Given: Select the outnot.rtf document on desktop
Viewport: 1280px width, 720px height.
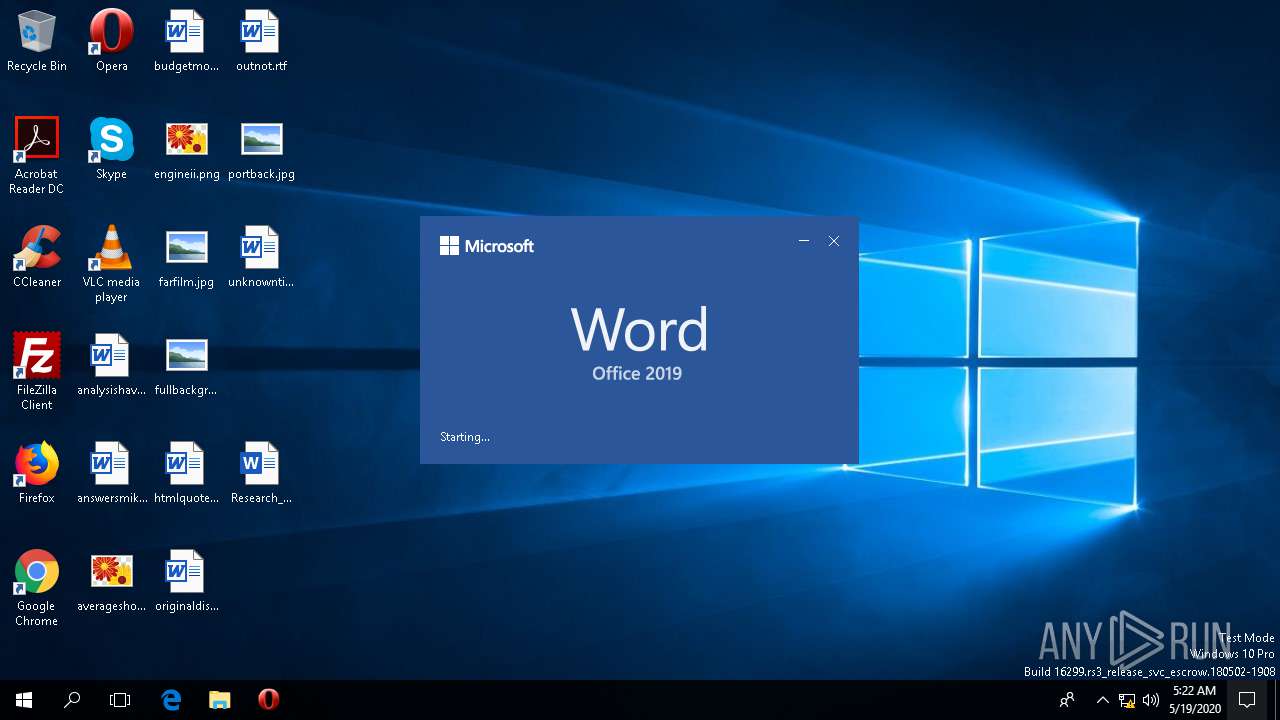Looking at the screenshot, I should 261,41.
